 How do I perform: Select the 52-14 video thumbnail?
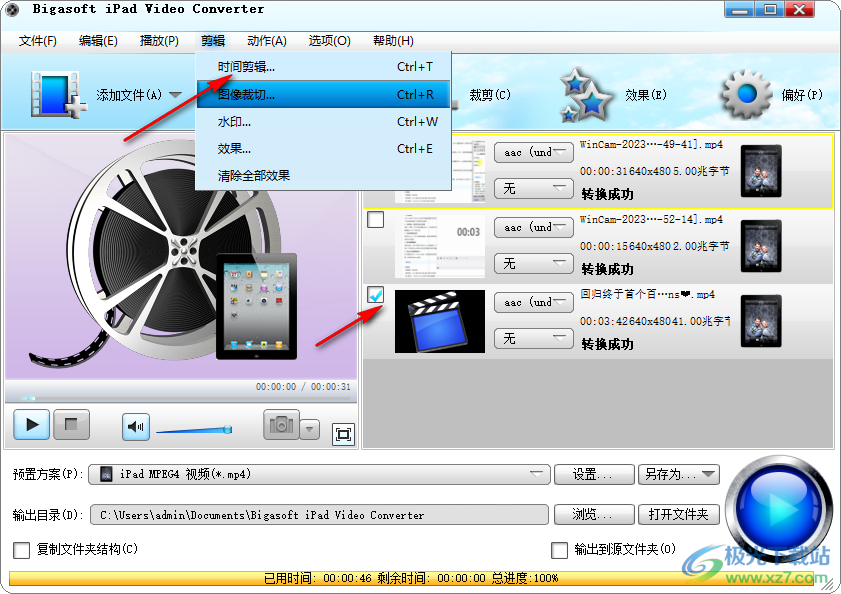(440, 246)
